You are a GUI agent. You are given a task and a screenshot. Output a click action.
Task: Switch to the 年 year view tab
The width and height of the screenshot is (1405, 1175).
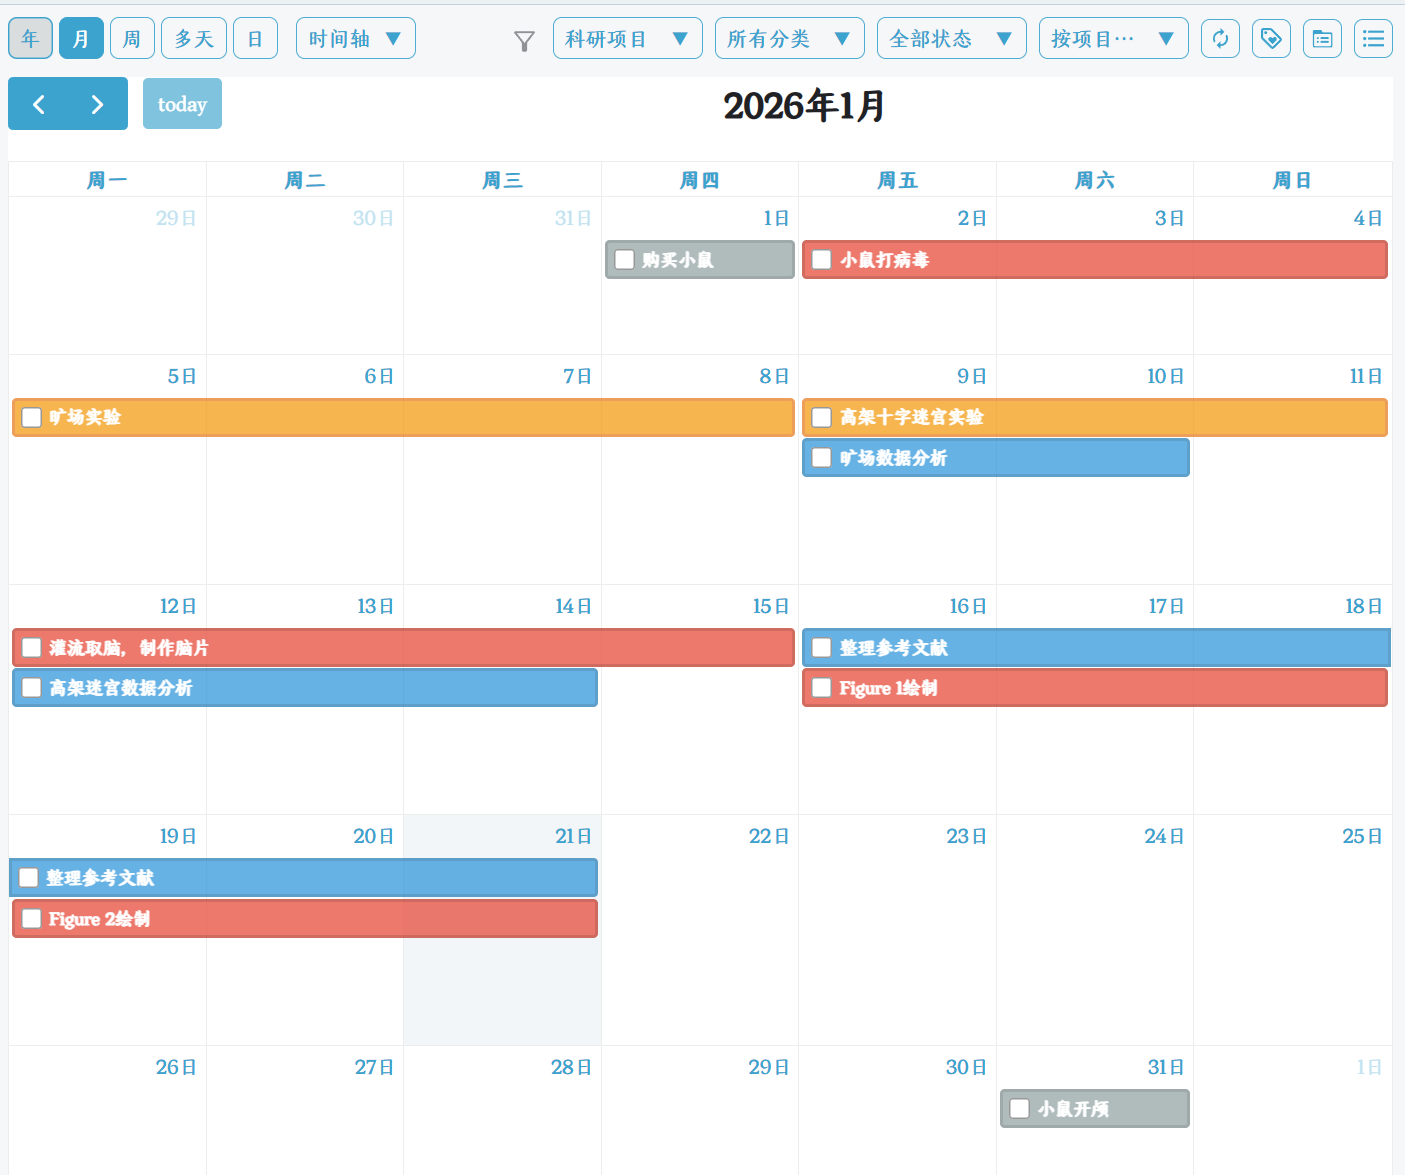pyautogui.click(x=30, y=39)
